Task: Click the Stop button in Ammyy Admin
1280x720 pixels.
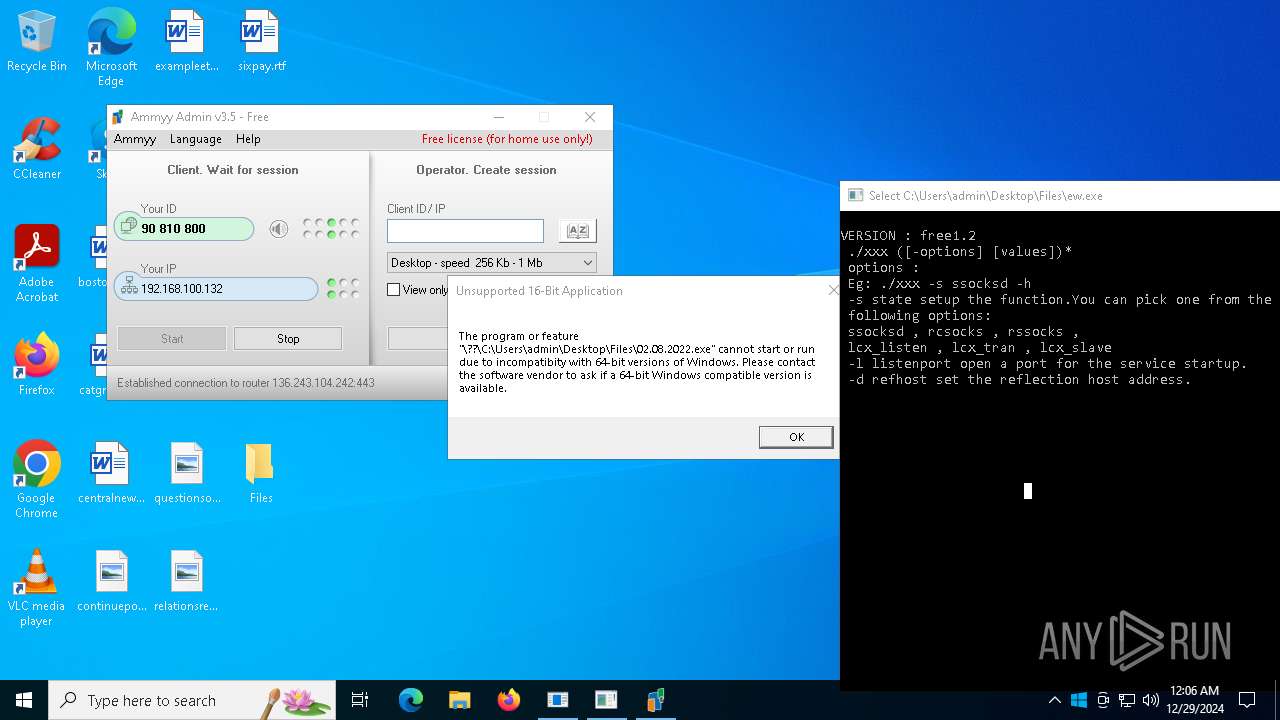Action: [288, 339]
